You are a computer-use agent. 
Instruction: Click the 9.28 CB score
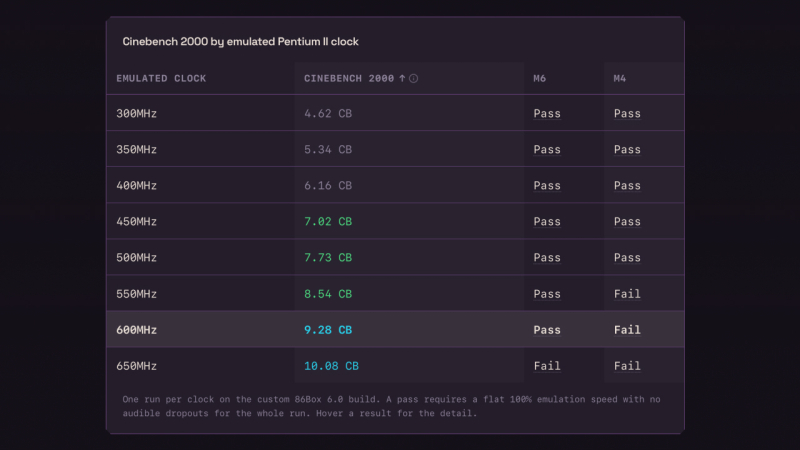328,330
